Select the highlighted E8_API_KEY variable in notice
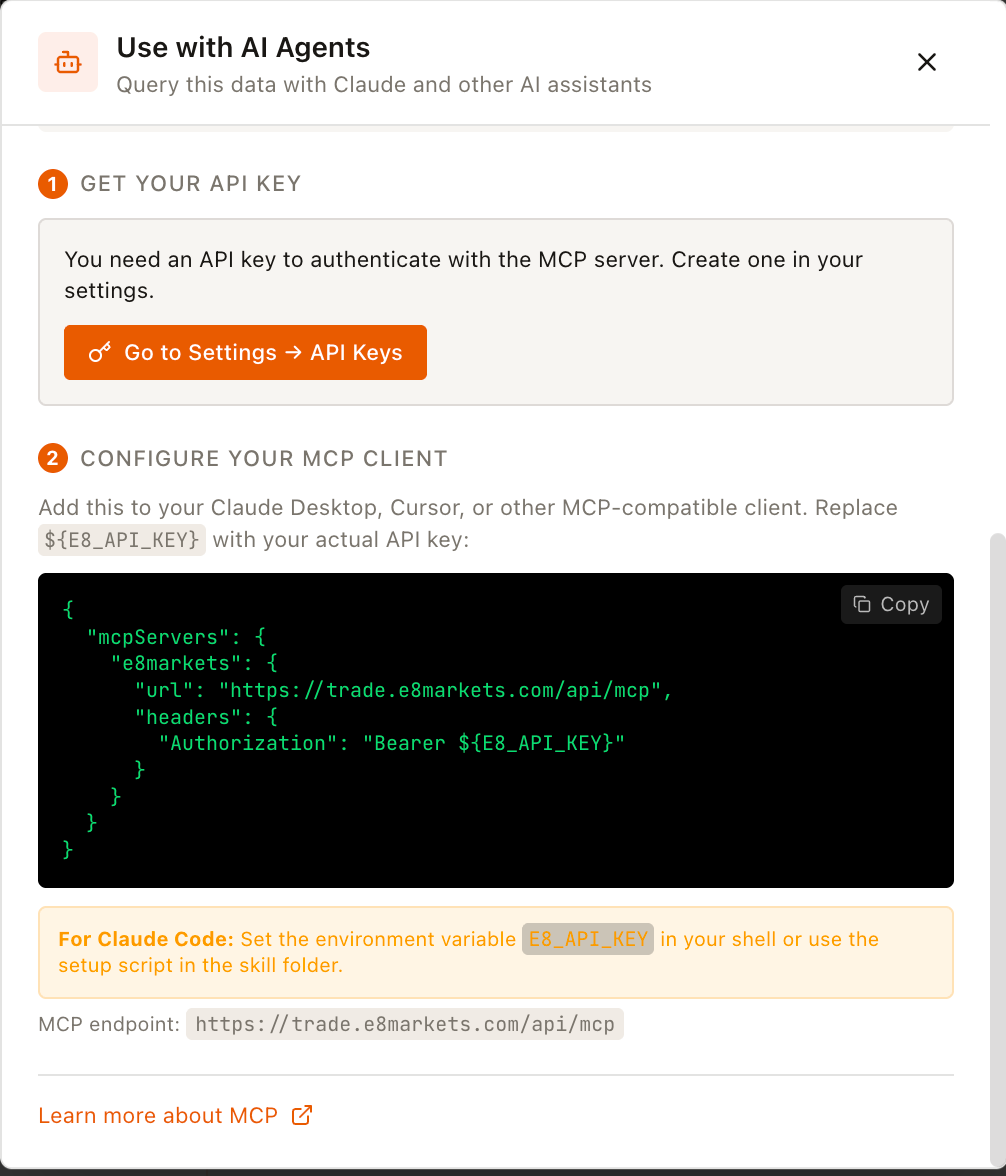Image resolution: width=1006 pixels, height=1176 pixels. click(588, 939)
